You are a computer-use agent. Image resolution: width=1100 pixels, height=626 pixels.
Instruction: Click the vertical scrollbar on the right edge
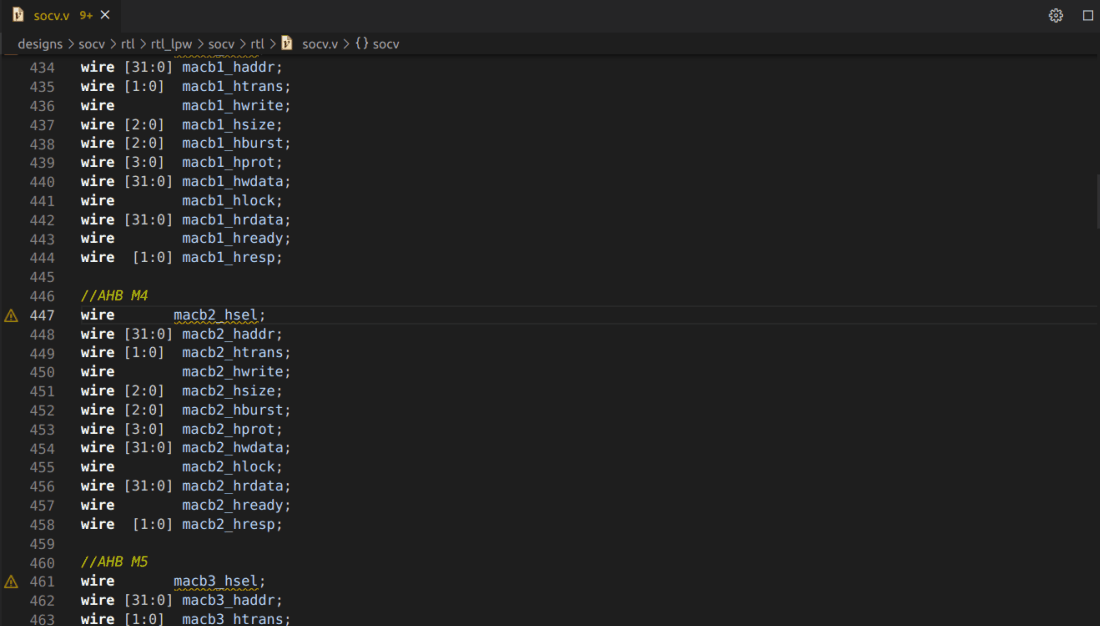[1094, 190]
